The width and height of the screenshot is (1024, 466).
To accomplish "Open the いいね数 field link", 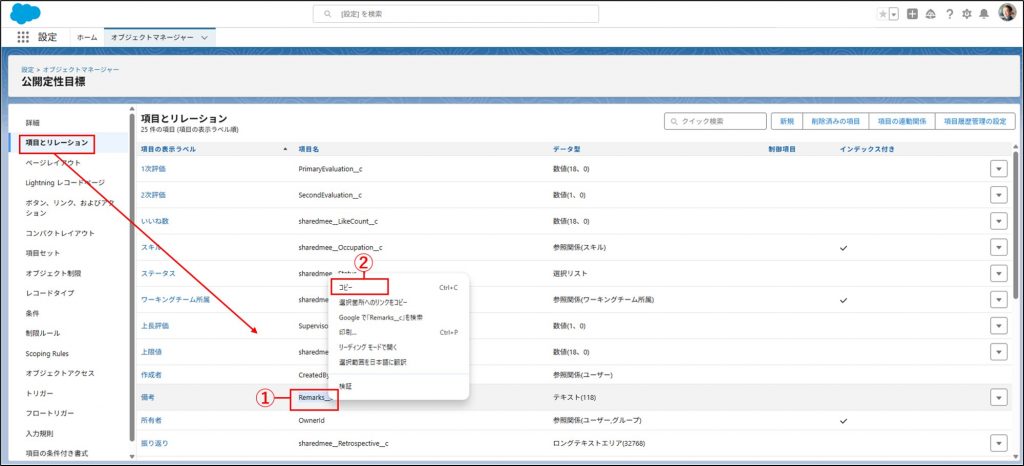I will [x=155, y=220].
